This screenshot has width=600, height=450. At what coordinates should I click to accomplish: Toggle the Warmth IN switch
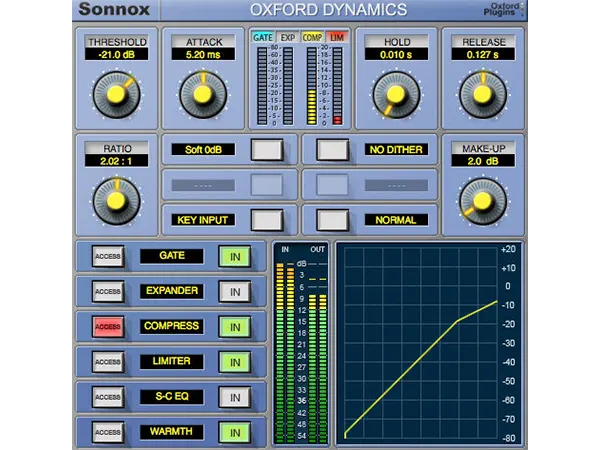[235, 432]
